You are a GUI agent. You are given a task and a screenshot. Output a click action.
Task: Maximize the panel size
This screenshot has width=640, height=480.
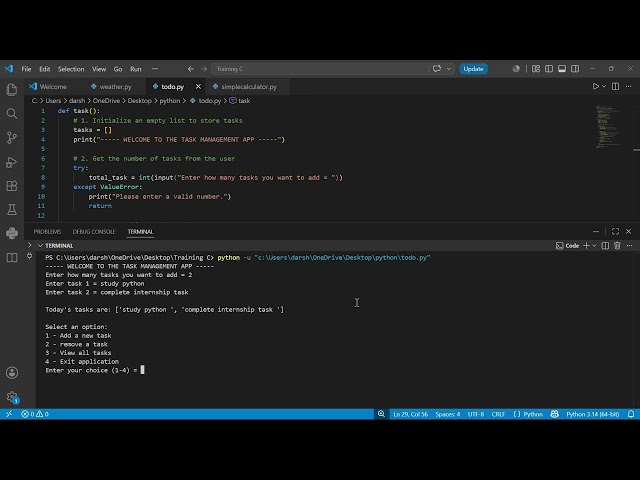pyautogui.click(x=615, y=231)
